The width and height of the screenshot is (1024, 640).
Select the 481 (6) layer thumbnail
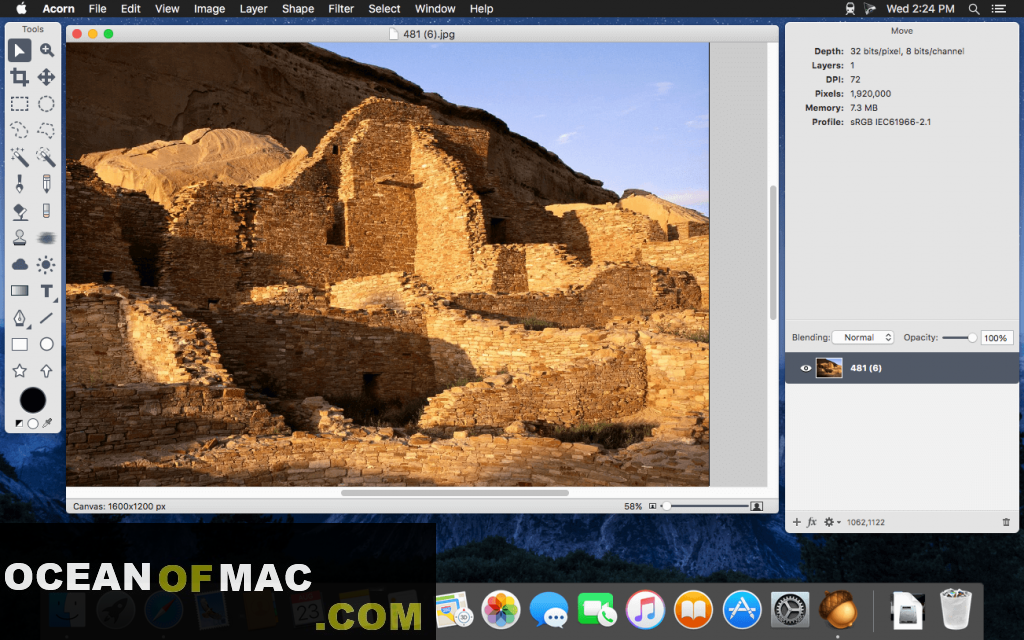coord(829,368)
